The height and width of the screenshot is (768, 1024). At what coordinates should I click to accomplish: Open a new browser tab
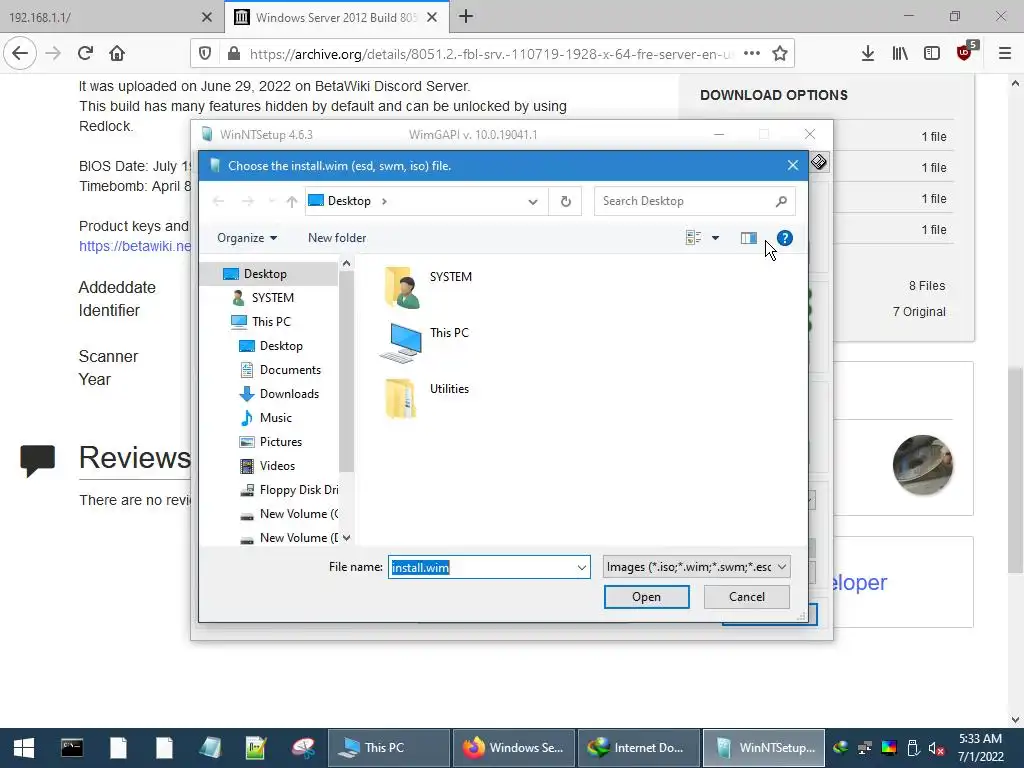point(466,17)
